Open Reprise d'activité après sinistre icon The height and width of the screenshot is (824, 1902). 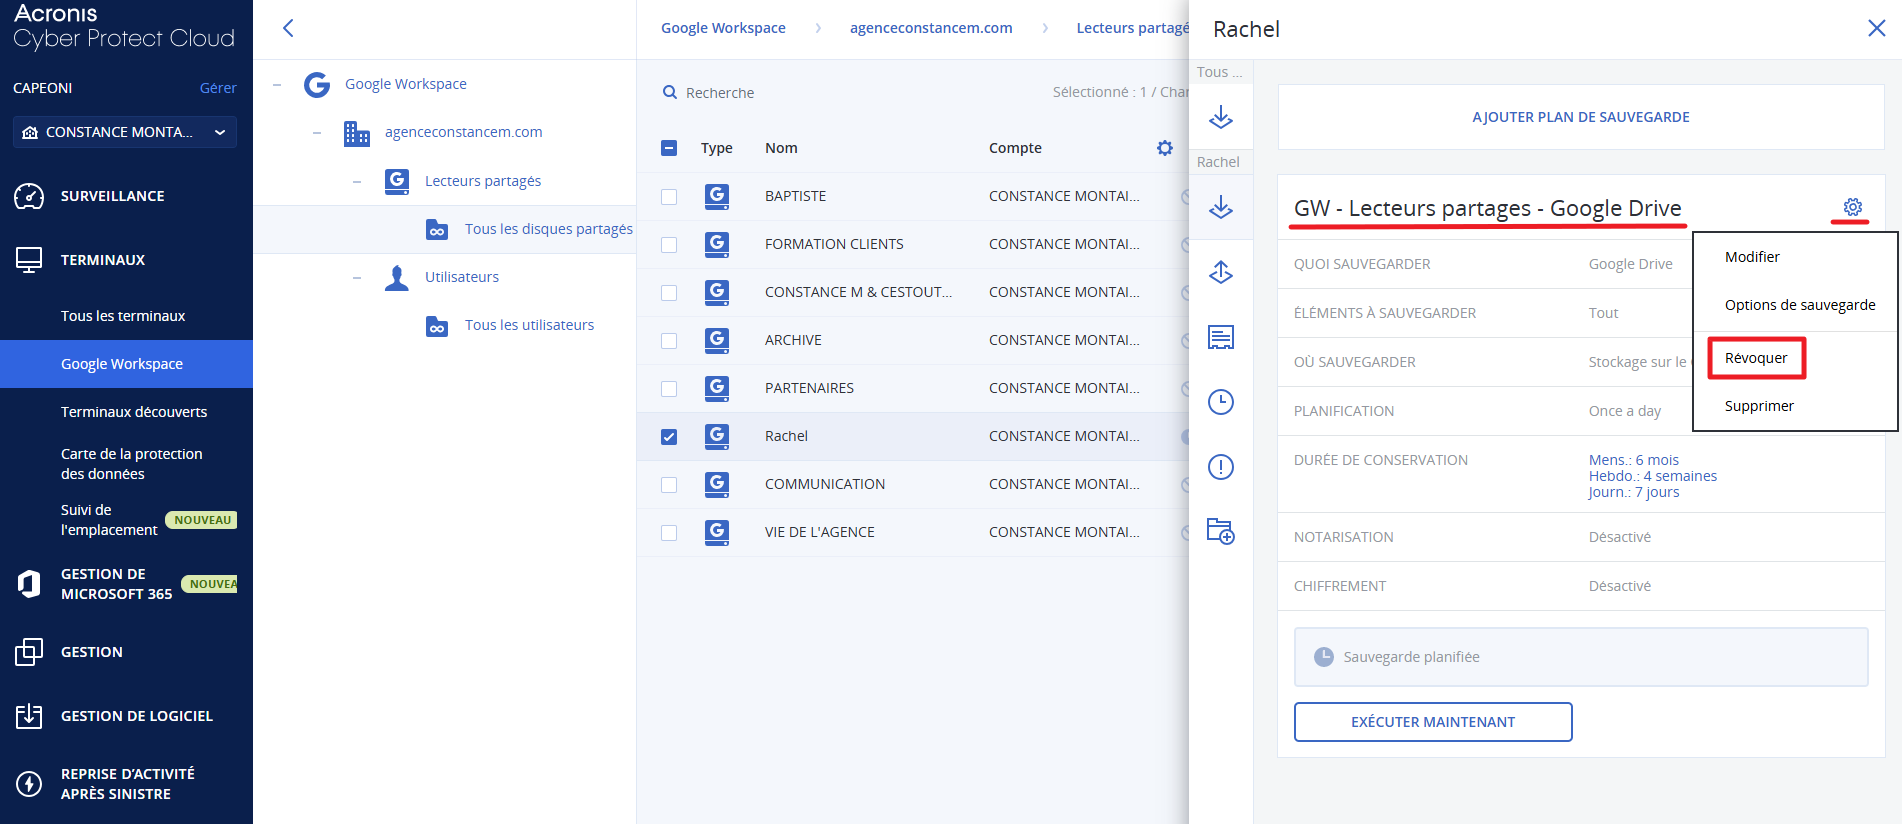click(29, 784)
